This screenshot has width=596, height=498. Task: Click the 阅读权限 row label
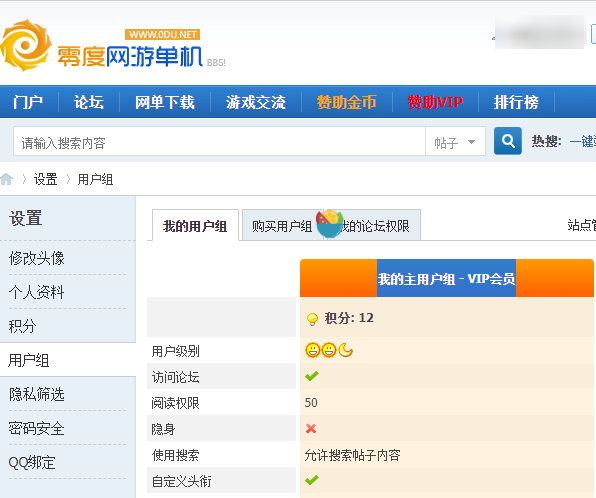[x=175, y=403]
